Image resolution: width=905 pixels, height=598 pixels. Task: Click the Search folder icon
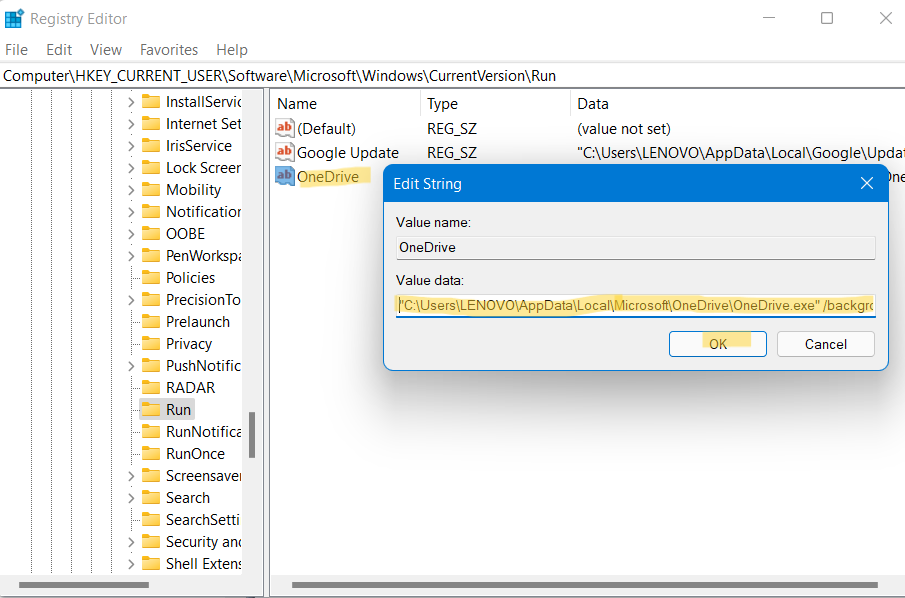[x=151, y=498]
